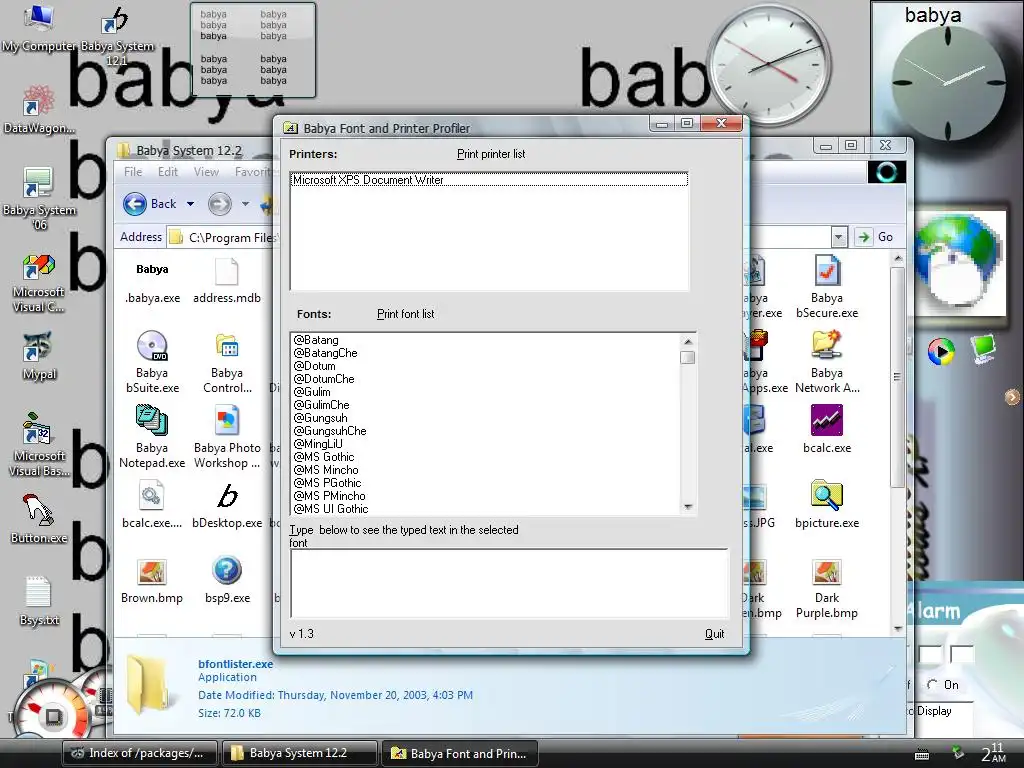Viewport: 1024px width, 768px height.
Task: Click the Go button beside address bar
Action: 875,236
